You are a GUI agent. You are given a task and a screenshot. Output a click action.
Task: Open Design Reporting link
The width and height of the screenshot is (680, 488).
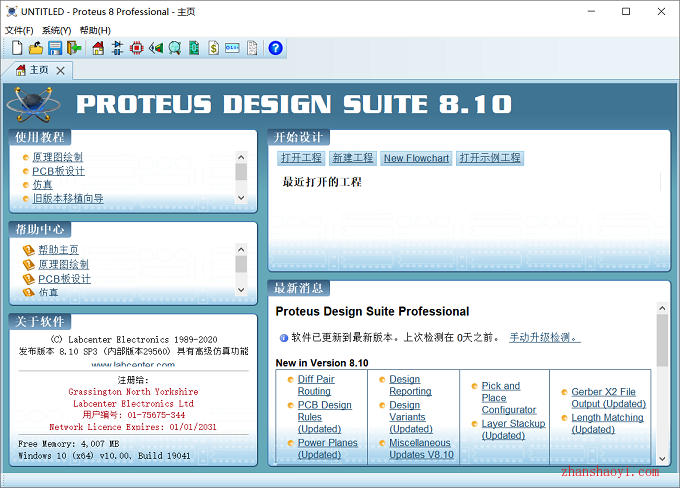(x=410, y=385)
